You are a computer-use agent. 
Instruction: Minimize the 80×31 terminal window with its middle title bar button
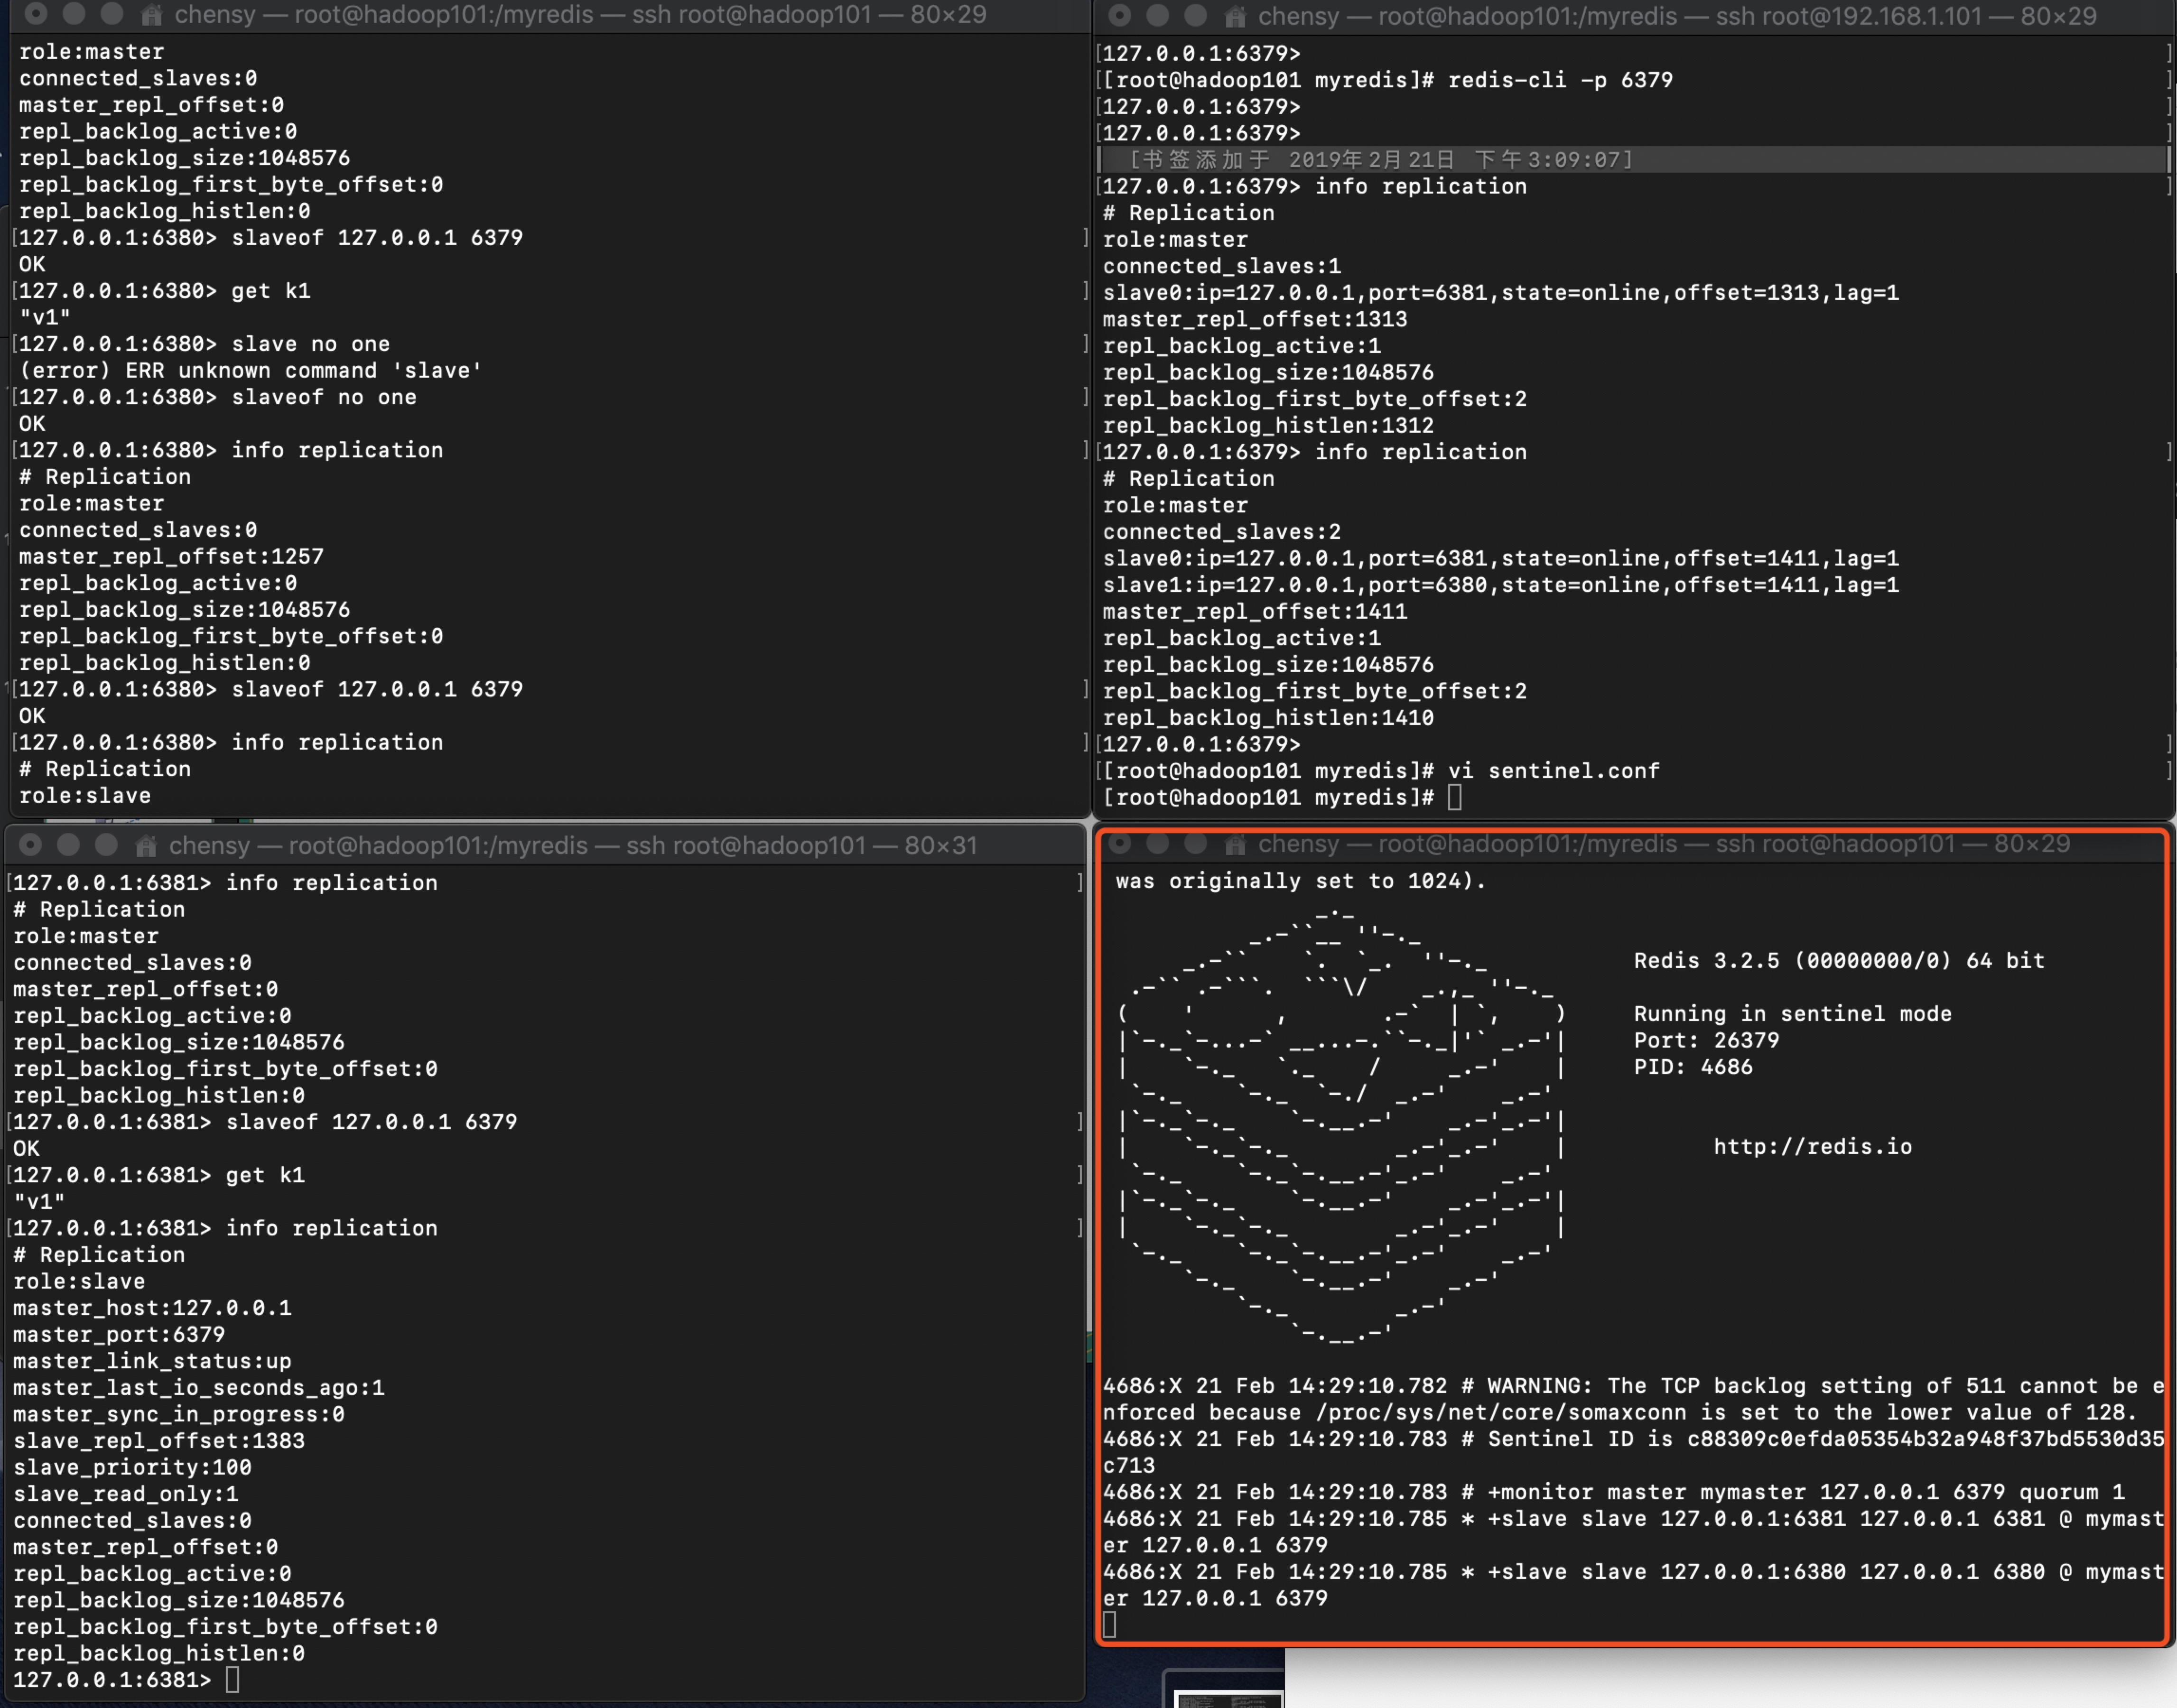pyautogui.click(x=68, y=845)
